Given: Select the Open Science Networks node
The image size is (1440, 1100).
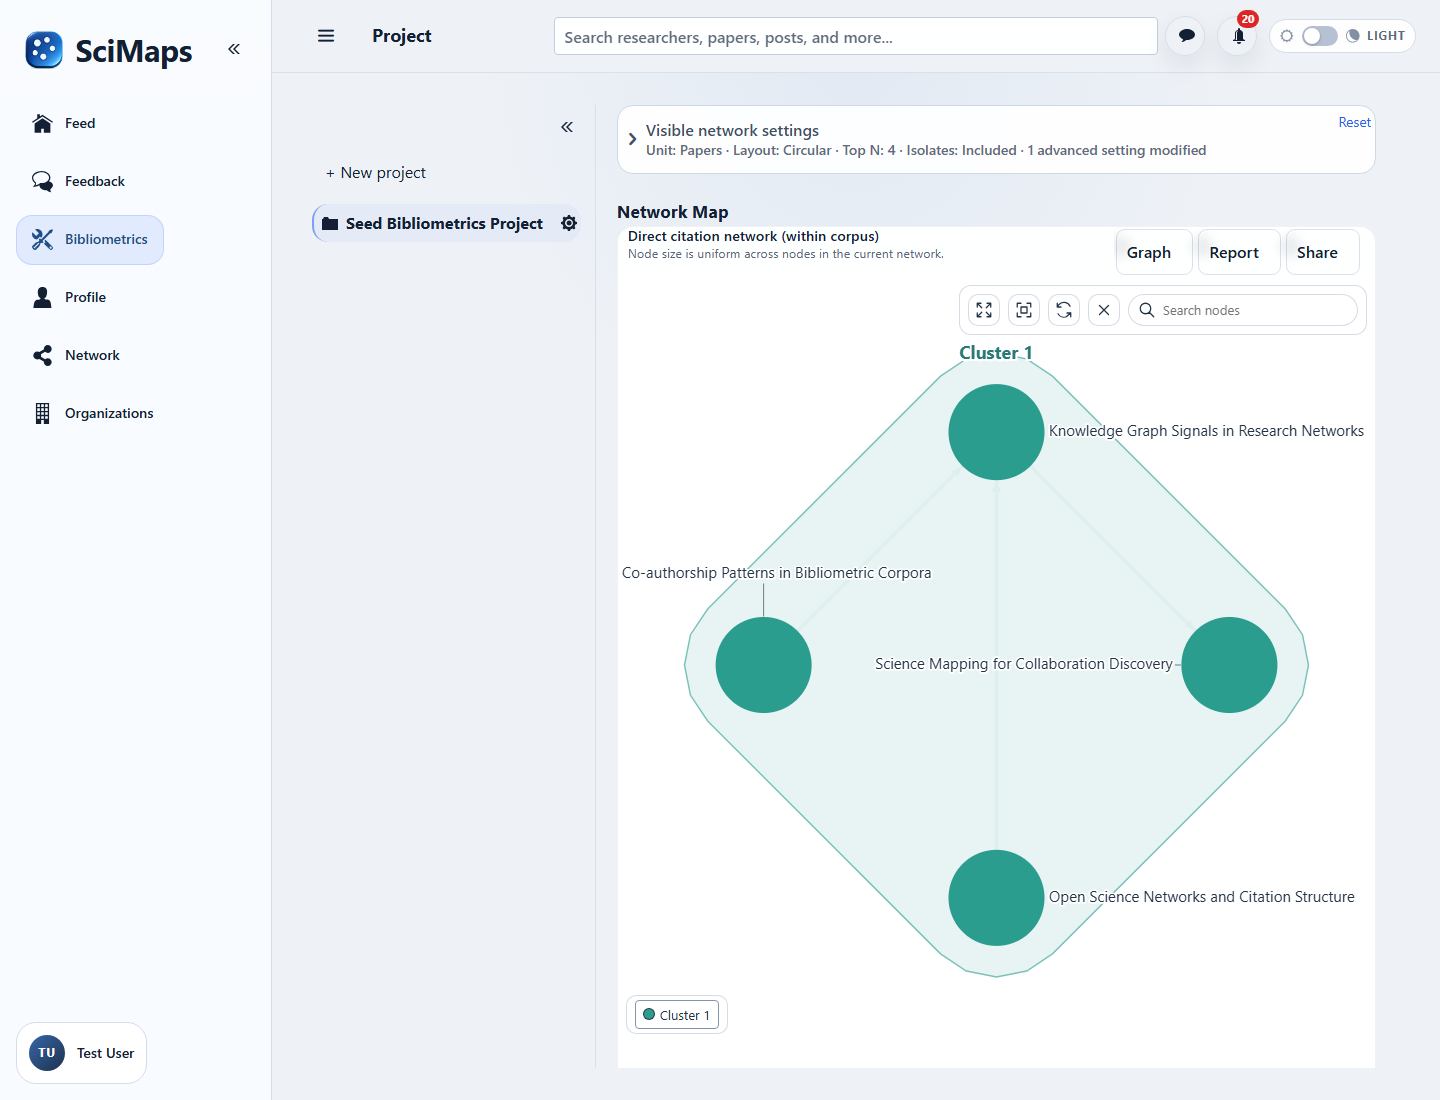Looking at the screenshot, I should click(x=996, y=898).
